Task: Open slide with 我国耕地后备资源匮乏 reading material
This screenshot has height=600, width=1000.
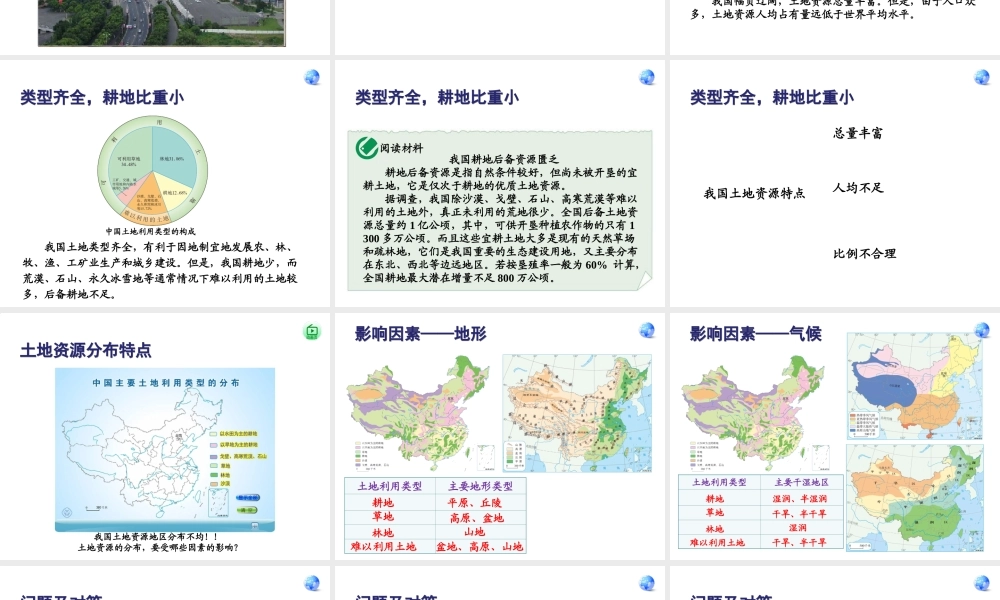Action: coord(500,184)
